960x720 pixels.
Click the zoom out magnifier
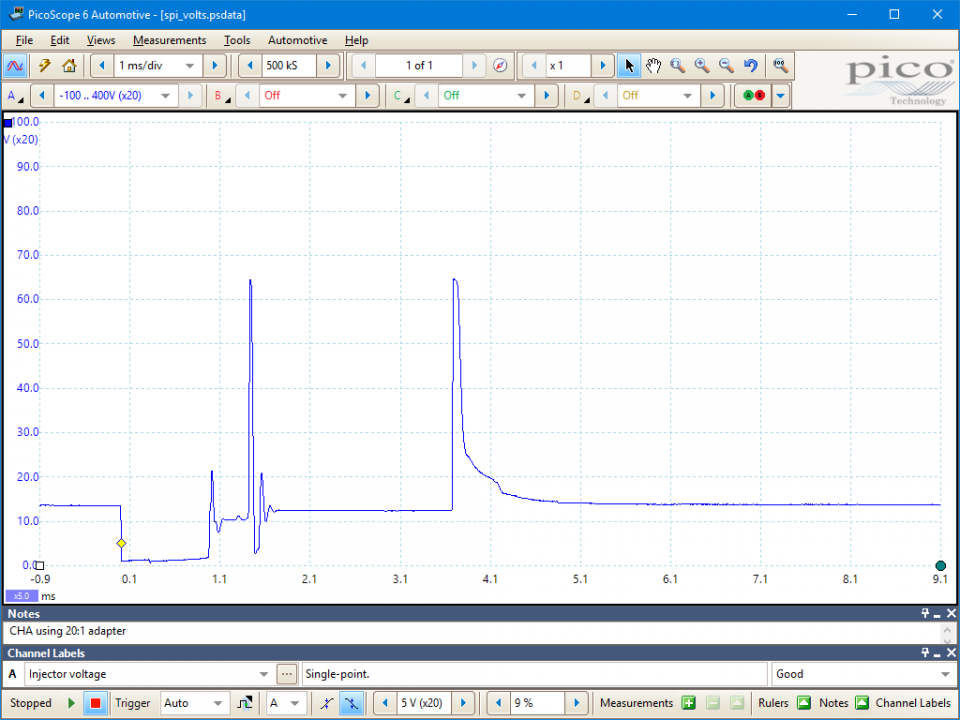pyautogui.click(x=726, y=66)
